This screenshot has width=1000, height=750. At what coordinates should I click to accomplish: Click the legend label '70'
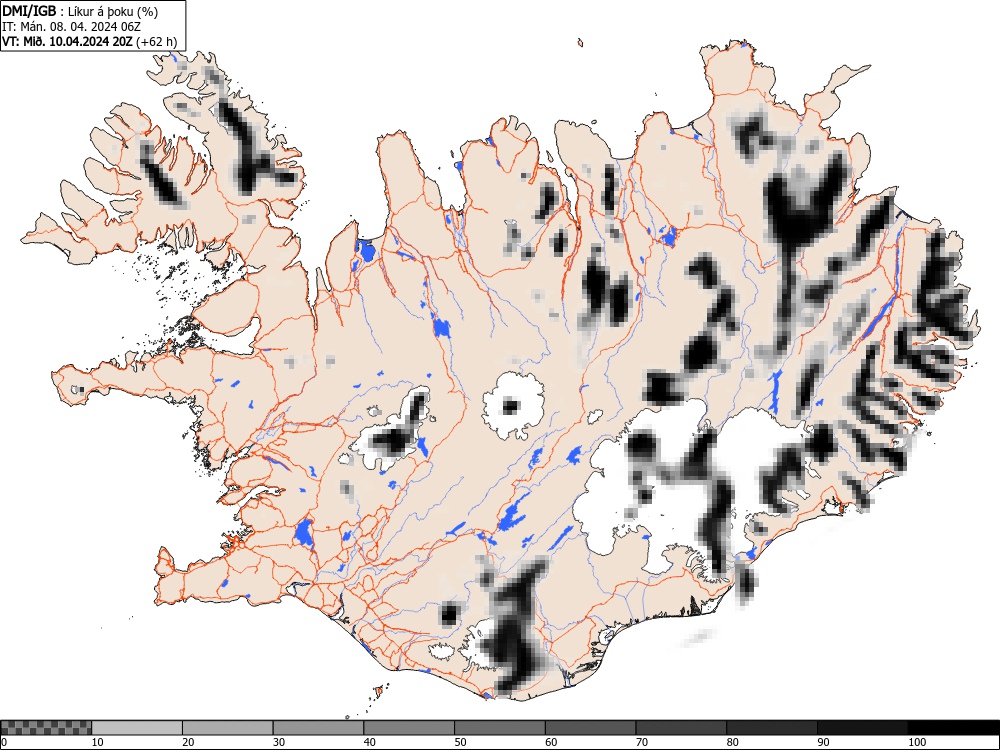[x=642, y=742]
